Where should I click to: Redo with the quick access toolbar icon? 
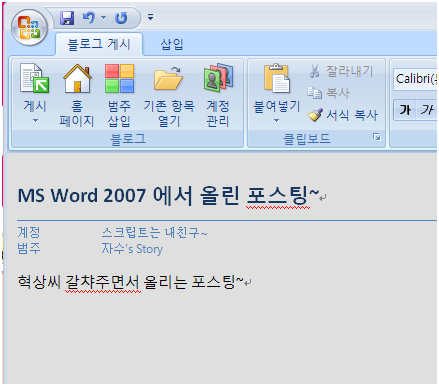[x=121, y=18]
